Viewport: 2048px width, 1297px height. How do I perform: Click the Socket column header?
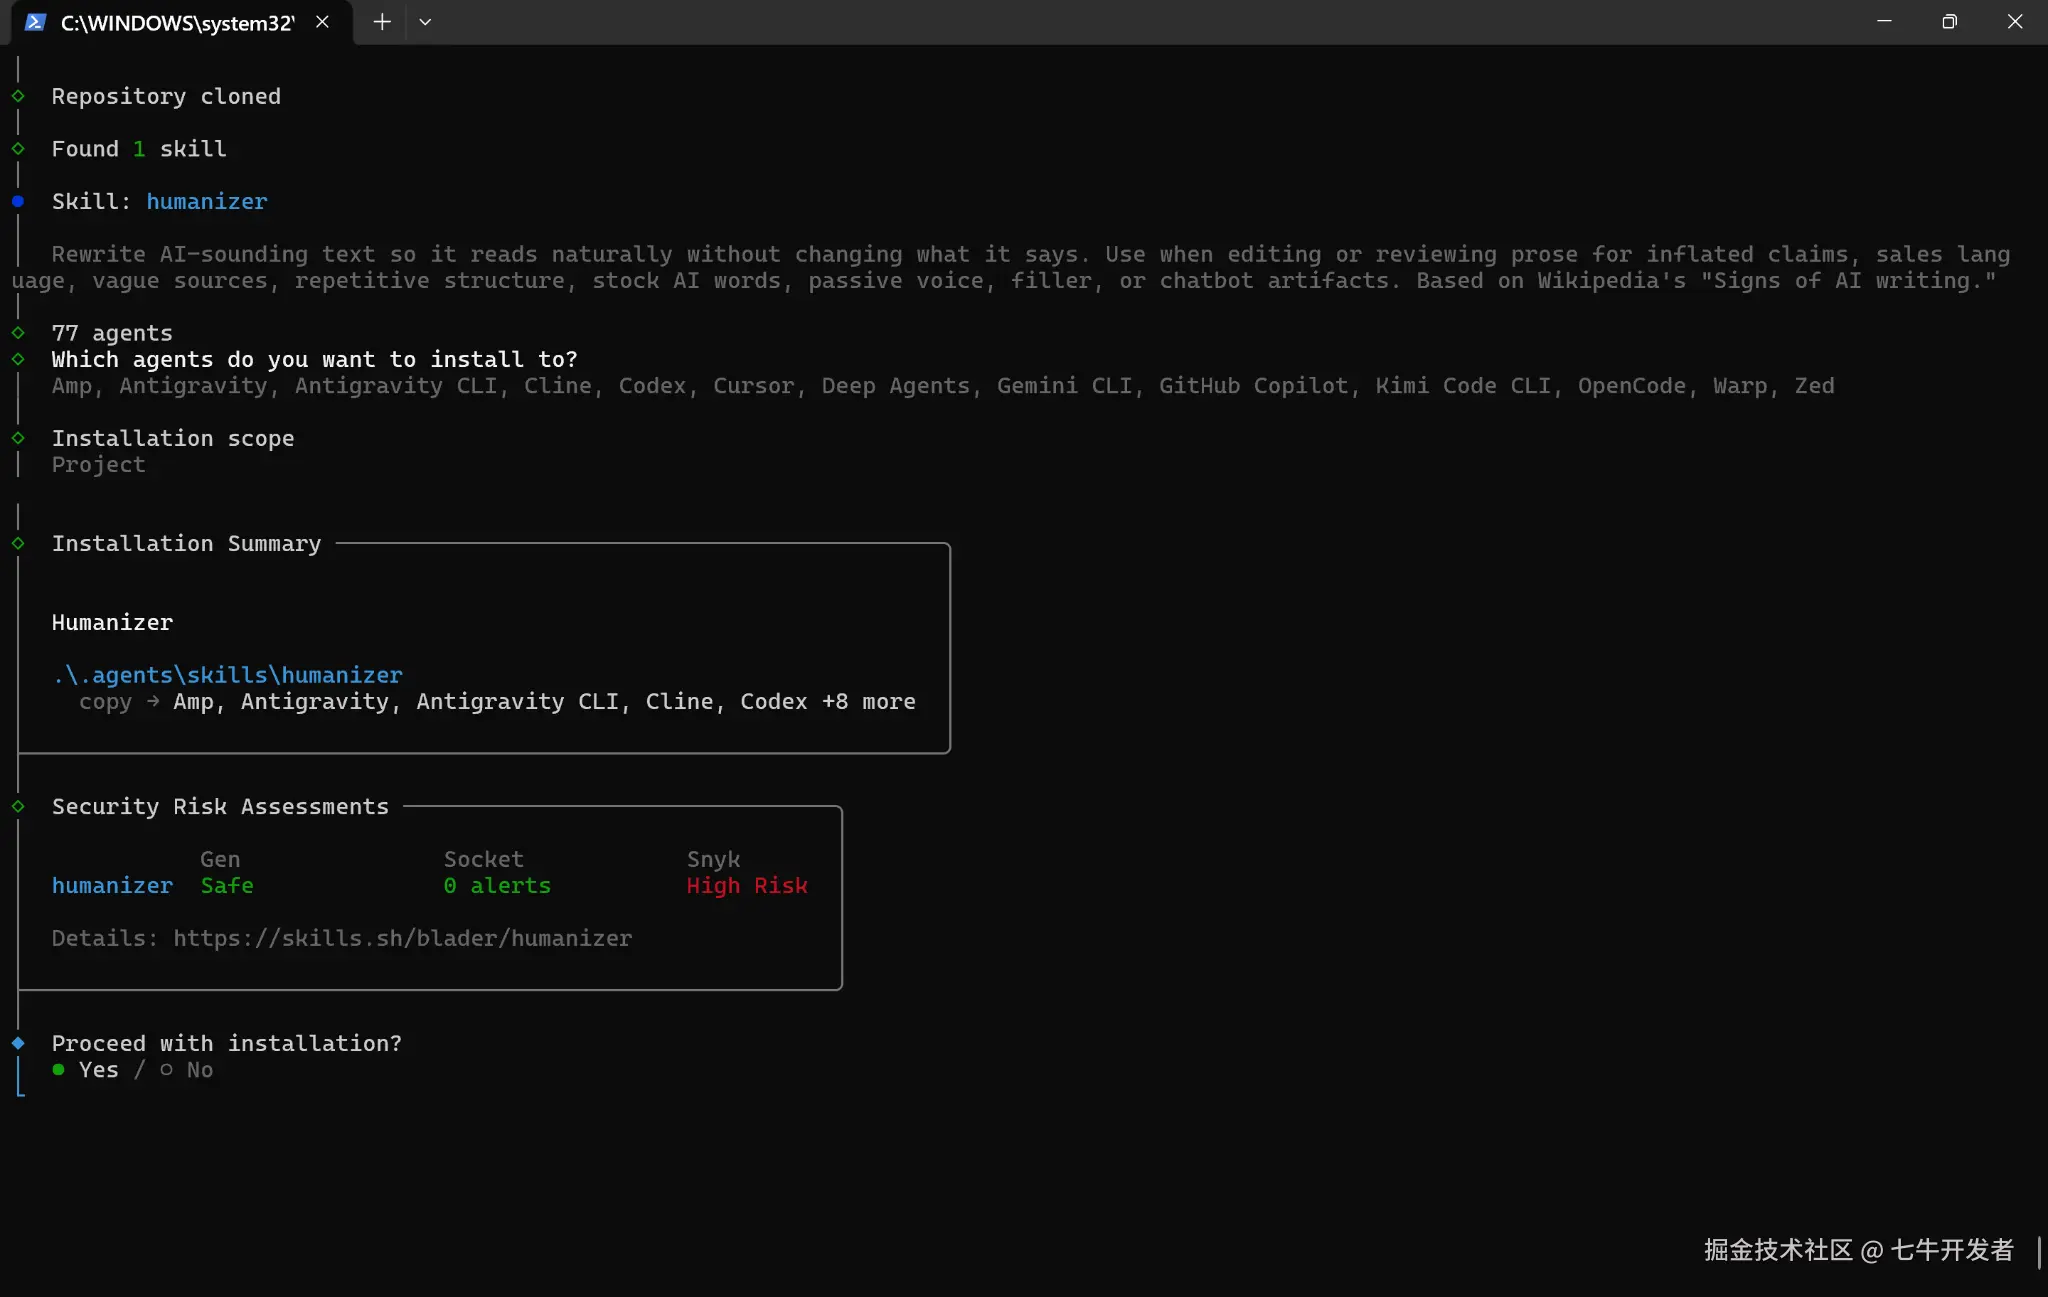click(x=483, y=859)
